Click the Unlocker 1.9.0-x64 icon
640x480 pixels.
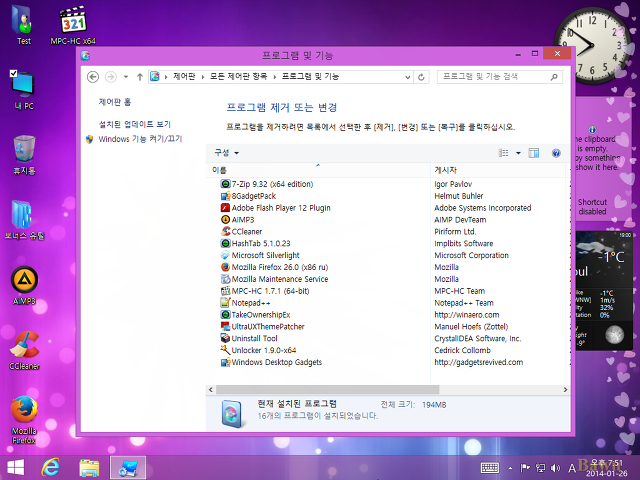(x=225, y=350)
